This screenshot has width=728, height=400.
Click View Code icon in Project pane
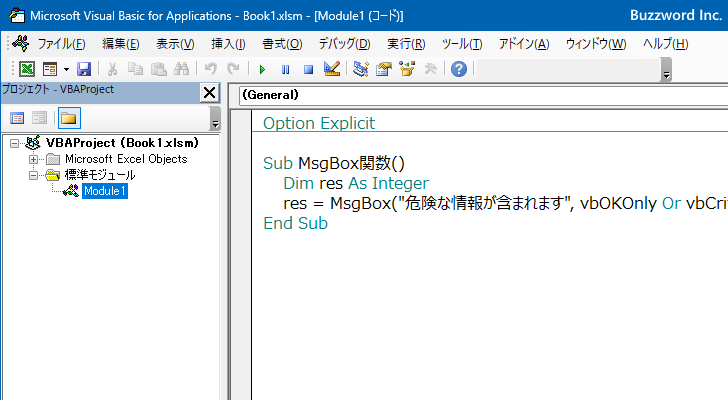pyautogui.click(x=17, y=118)
